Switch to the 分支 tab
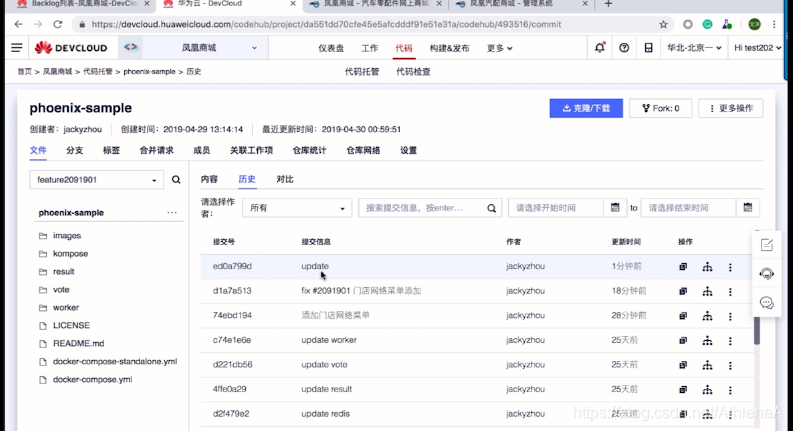The image size is (793, 431). tap(74, 150)
